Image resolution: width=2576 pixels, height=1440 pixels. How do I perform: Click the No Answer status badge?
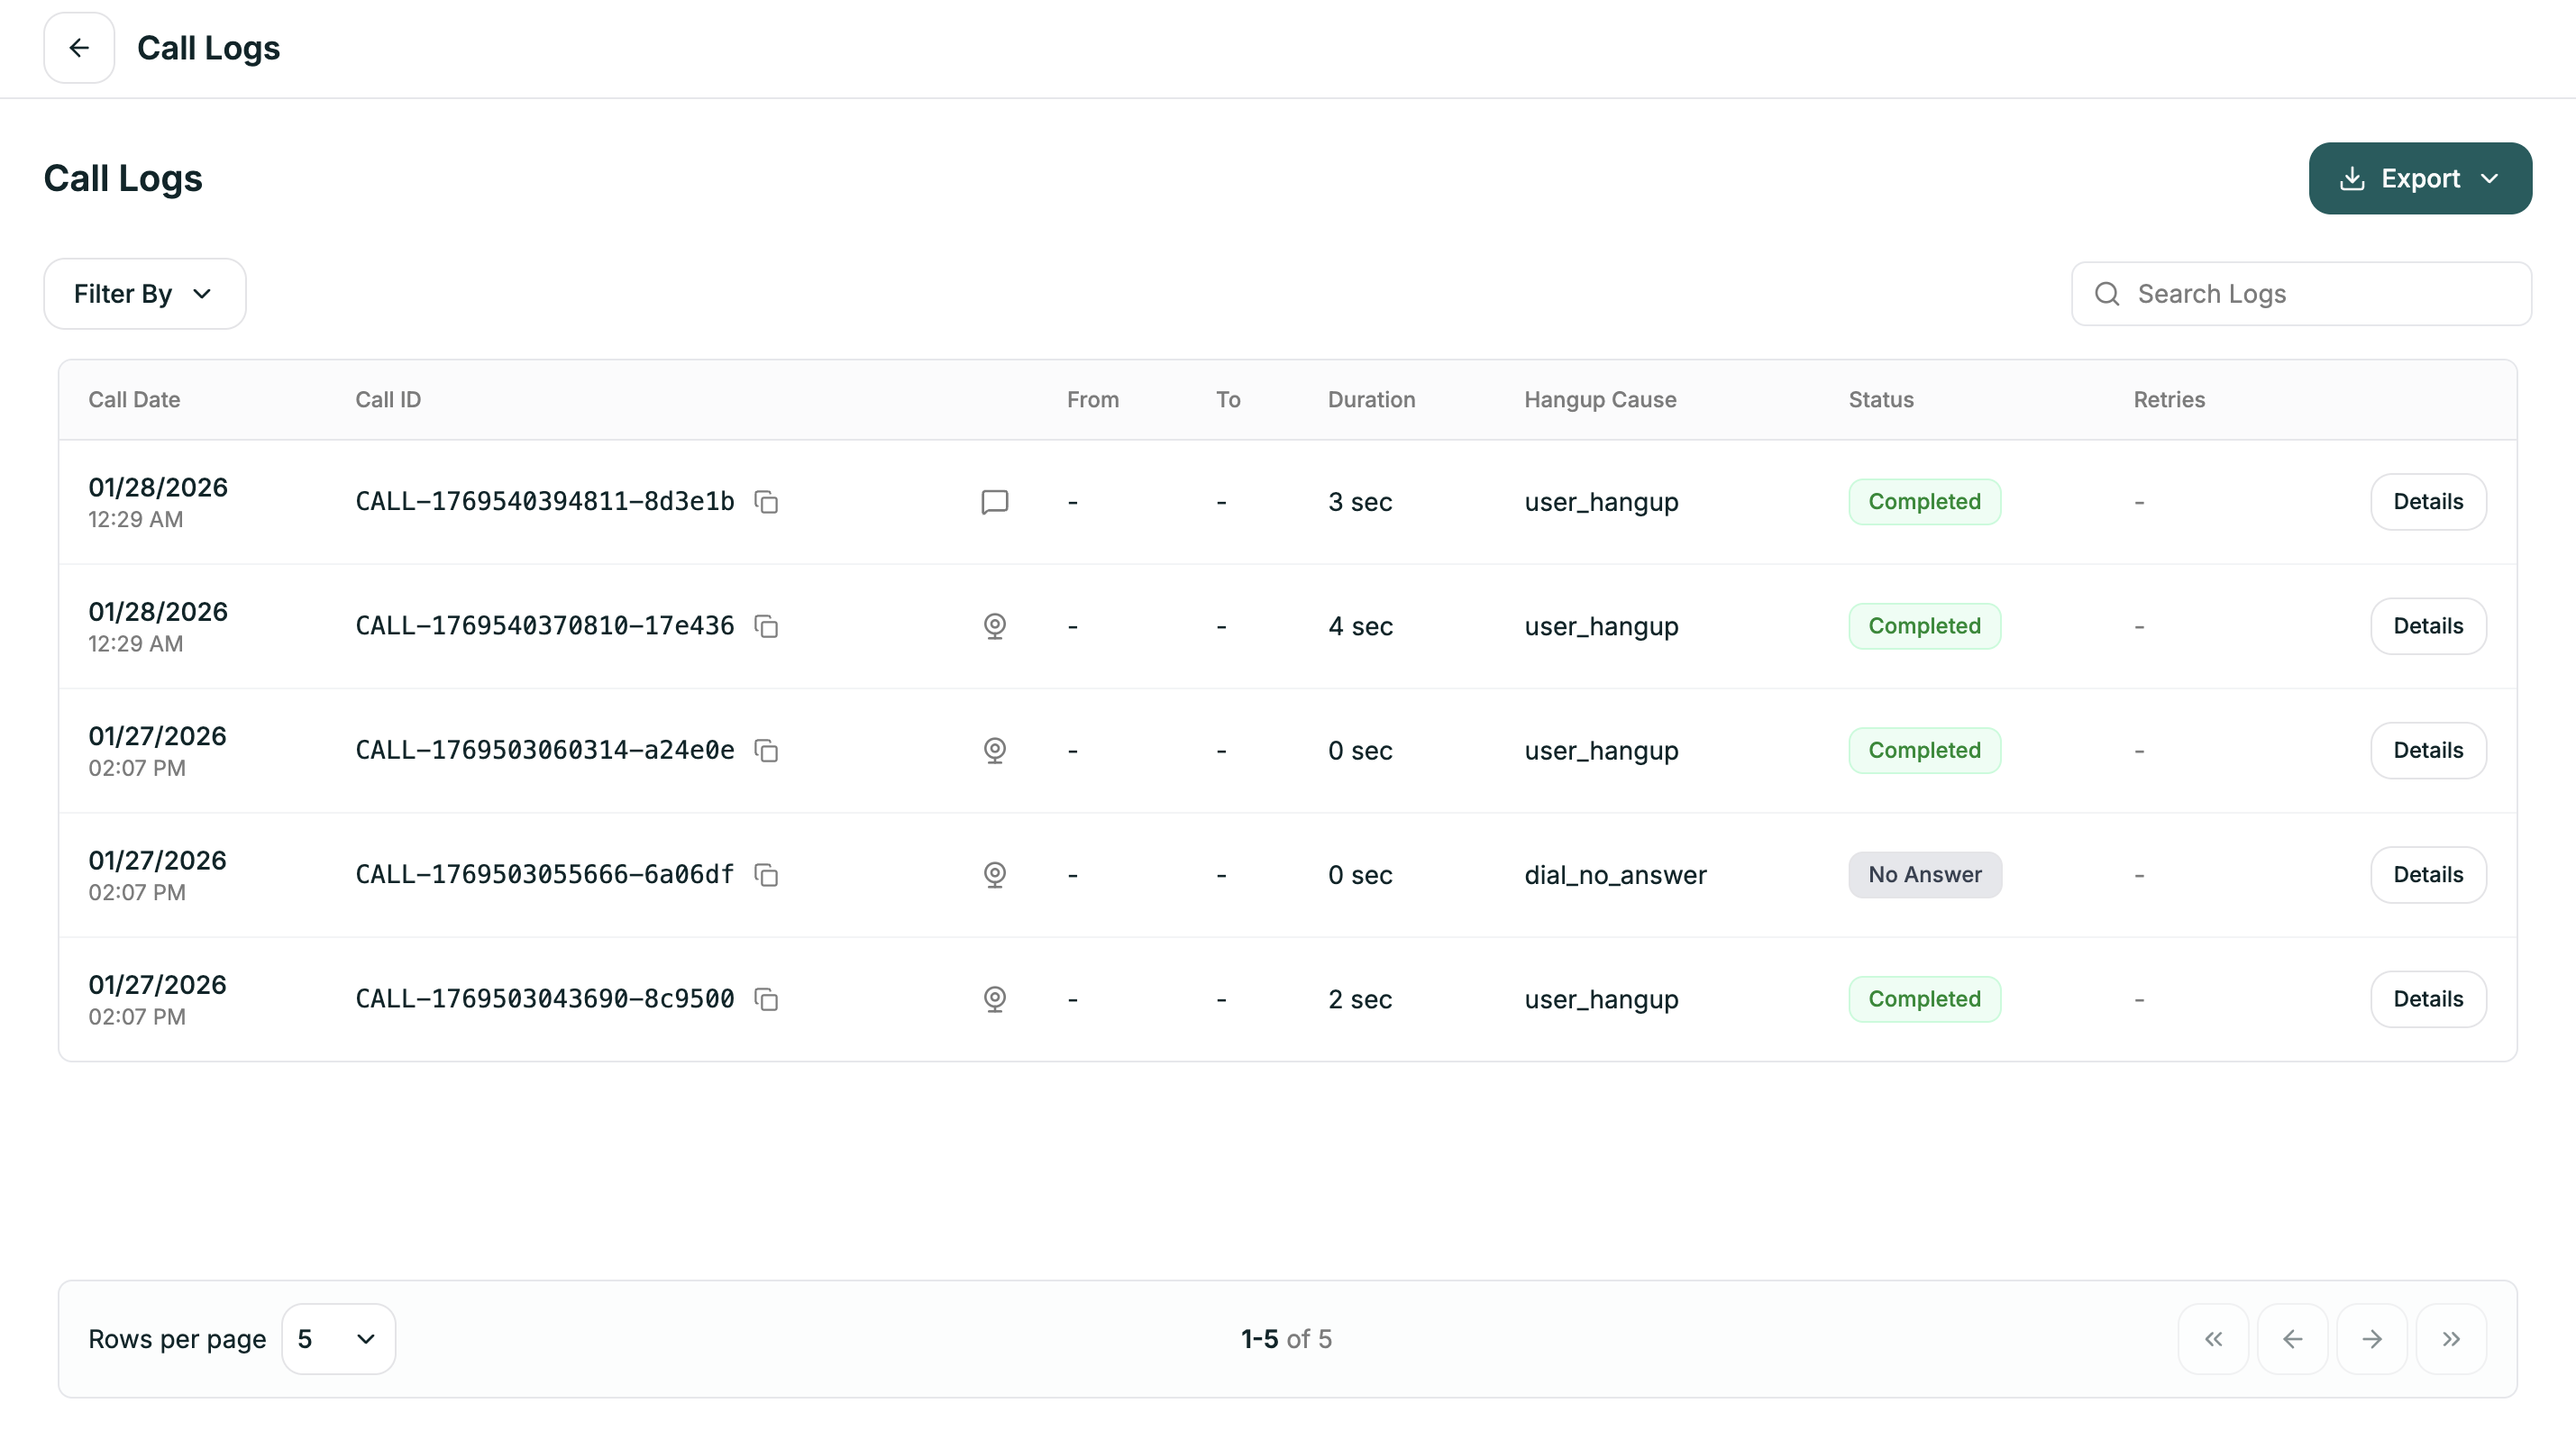pyautogui.click(x=1925, y=874)
